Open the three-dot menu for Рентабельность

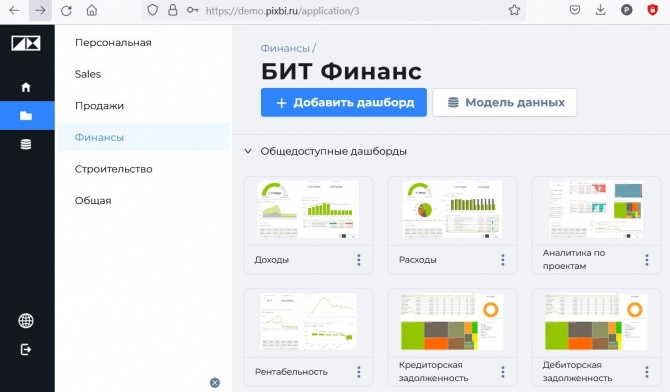[359, 371]
